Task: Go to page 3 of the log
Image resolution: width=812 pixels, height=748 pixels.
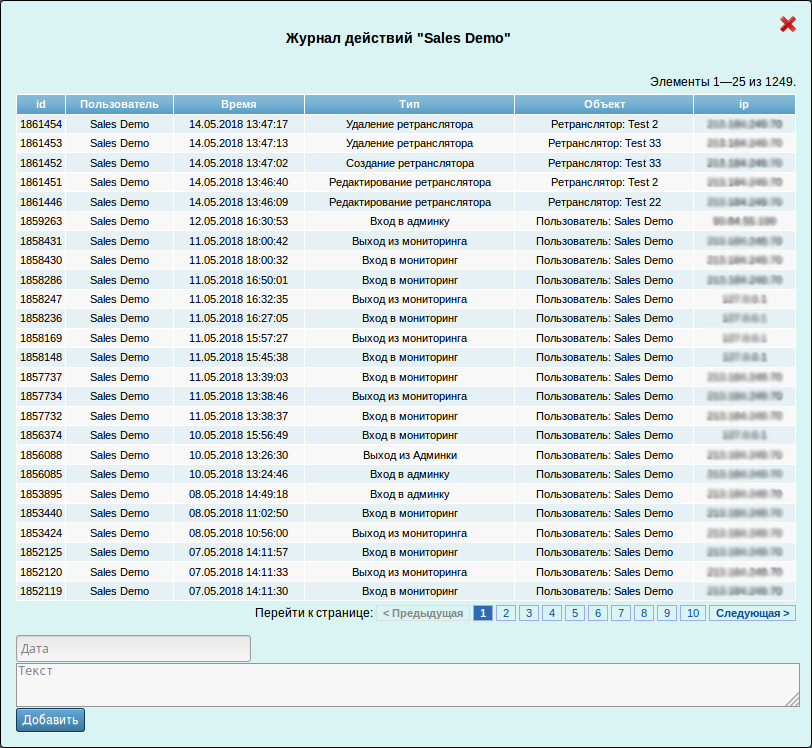Action: pos(529,613)
